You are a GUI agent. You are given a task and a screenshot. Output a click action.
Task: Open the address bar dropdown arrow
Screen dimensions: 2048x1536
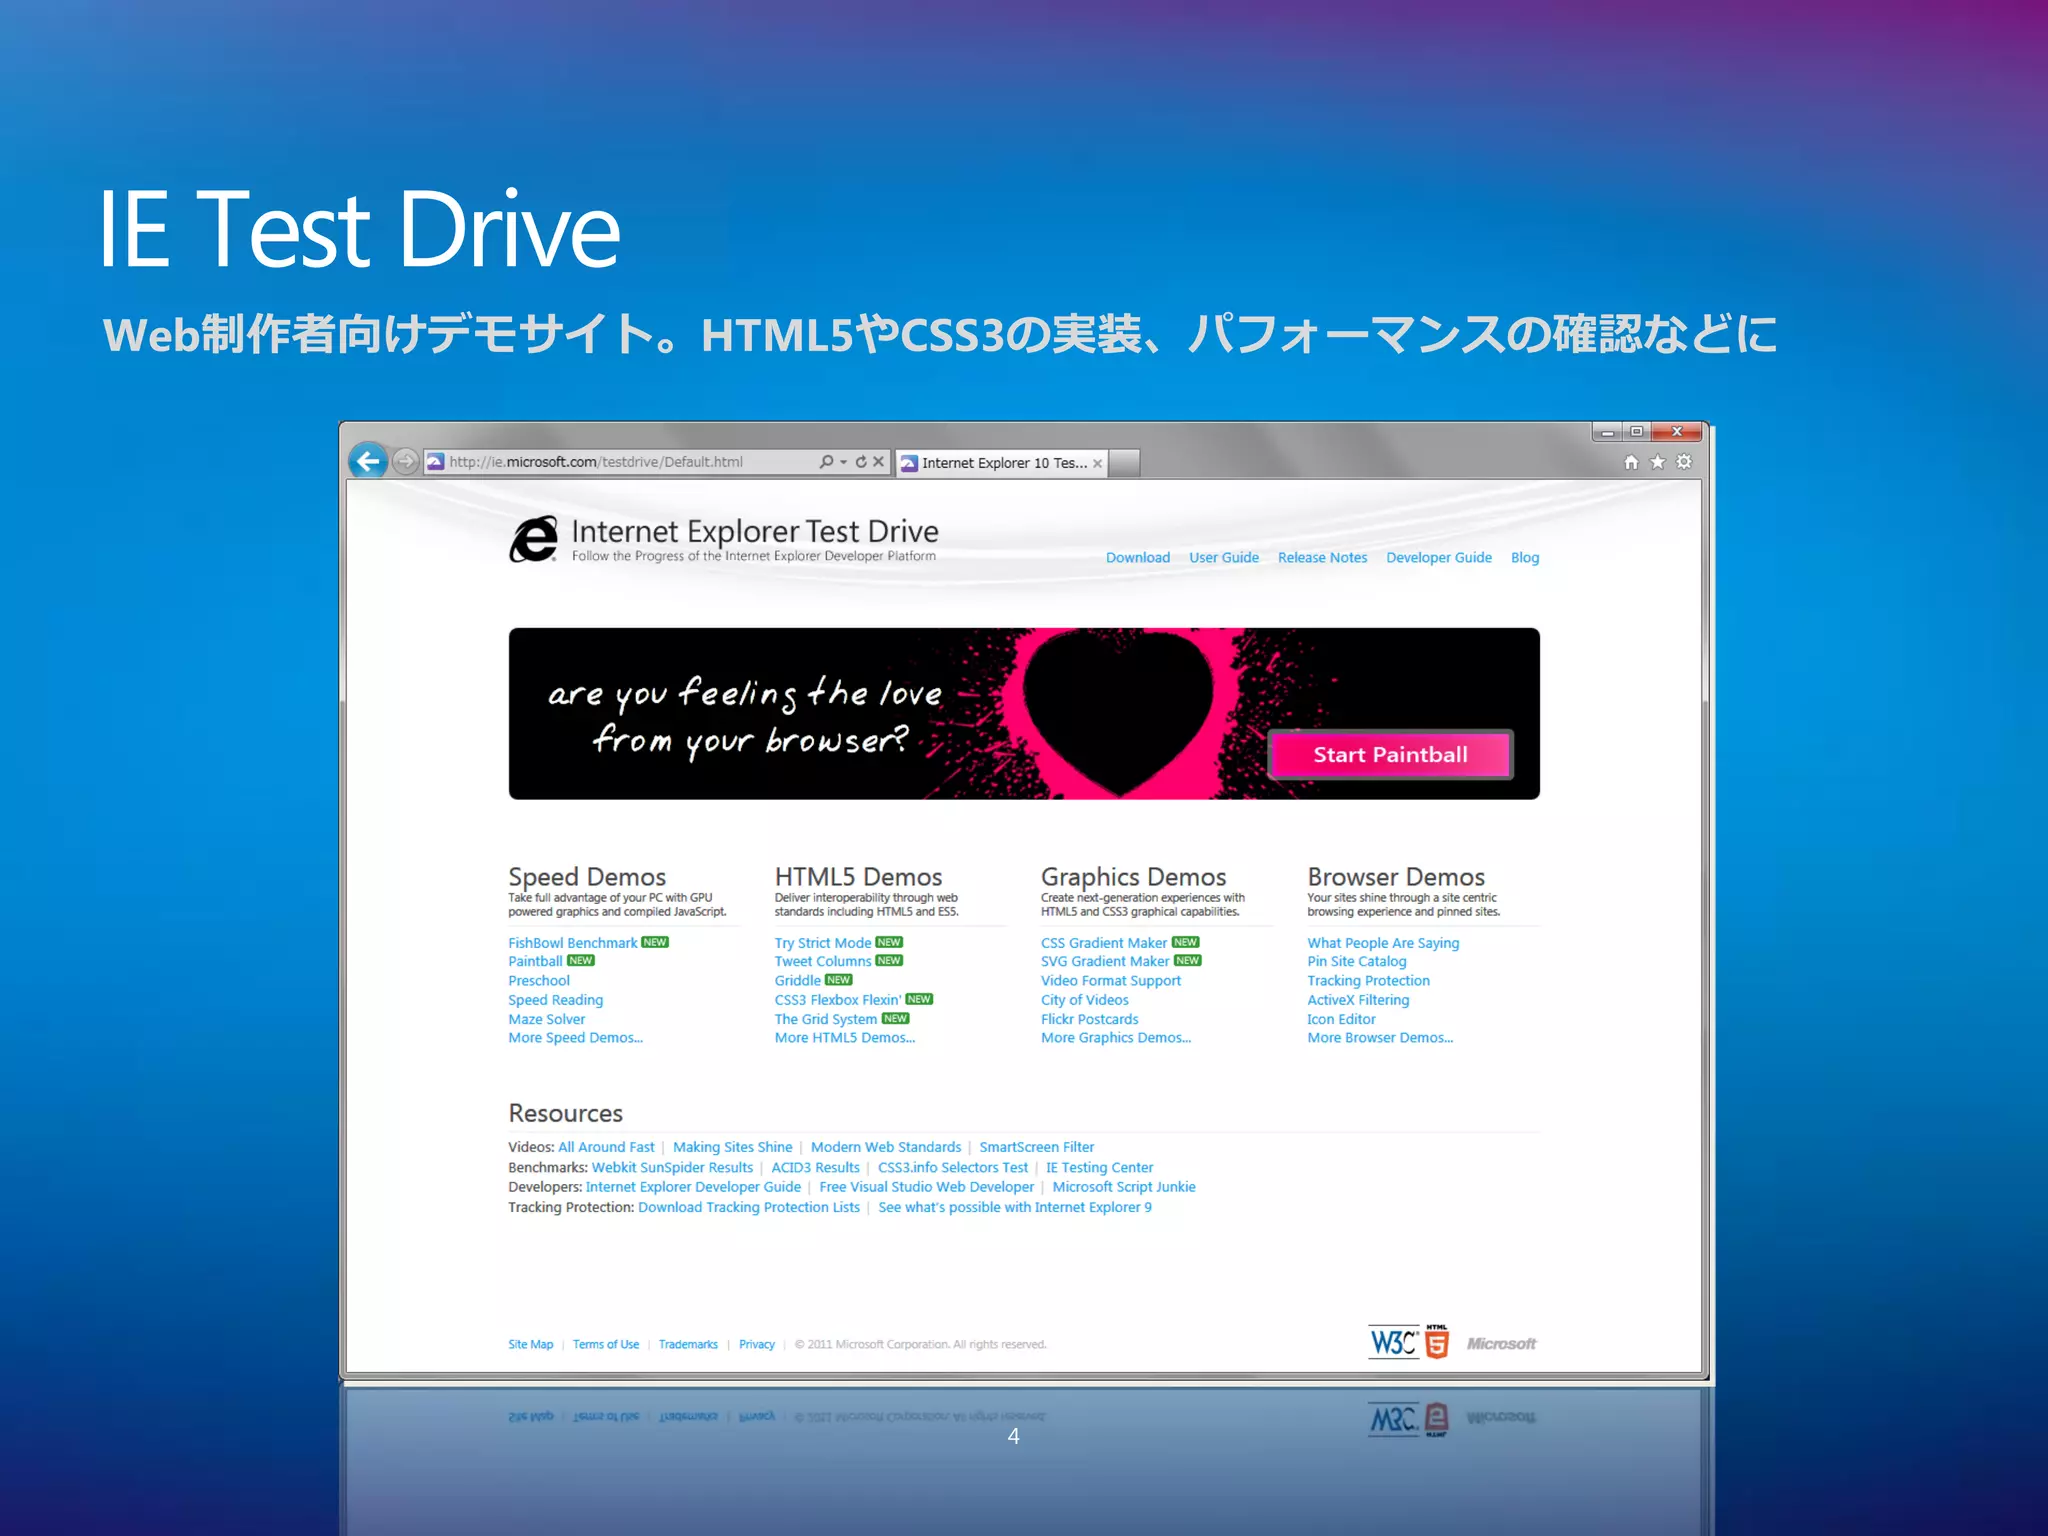843,462
